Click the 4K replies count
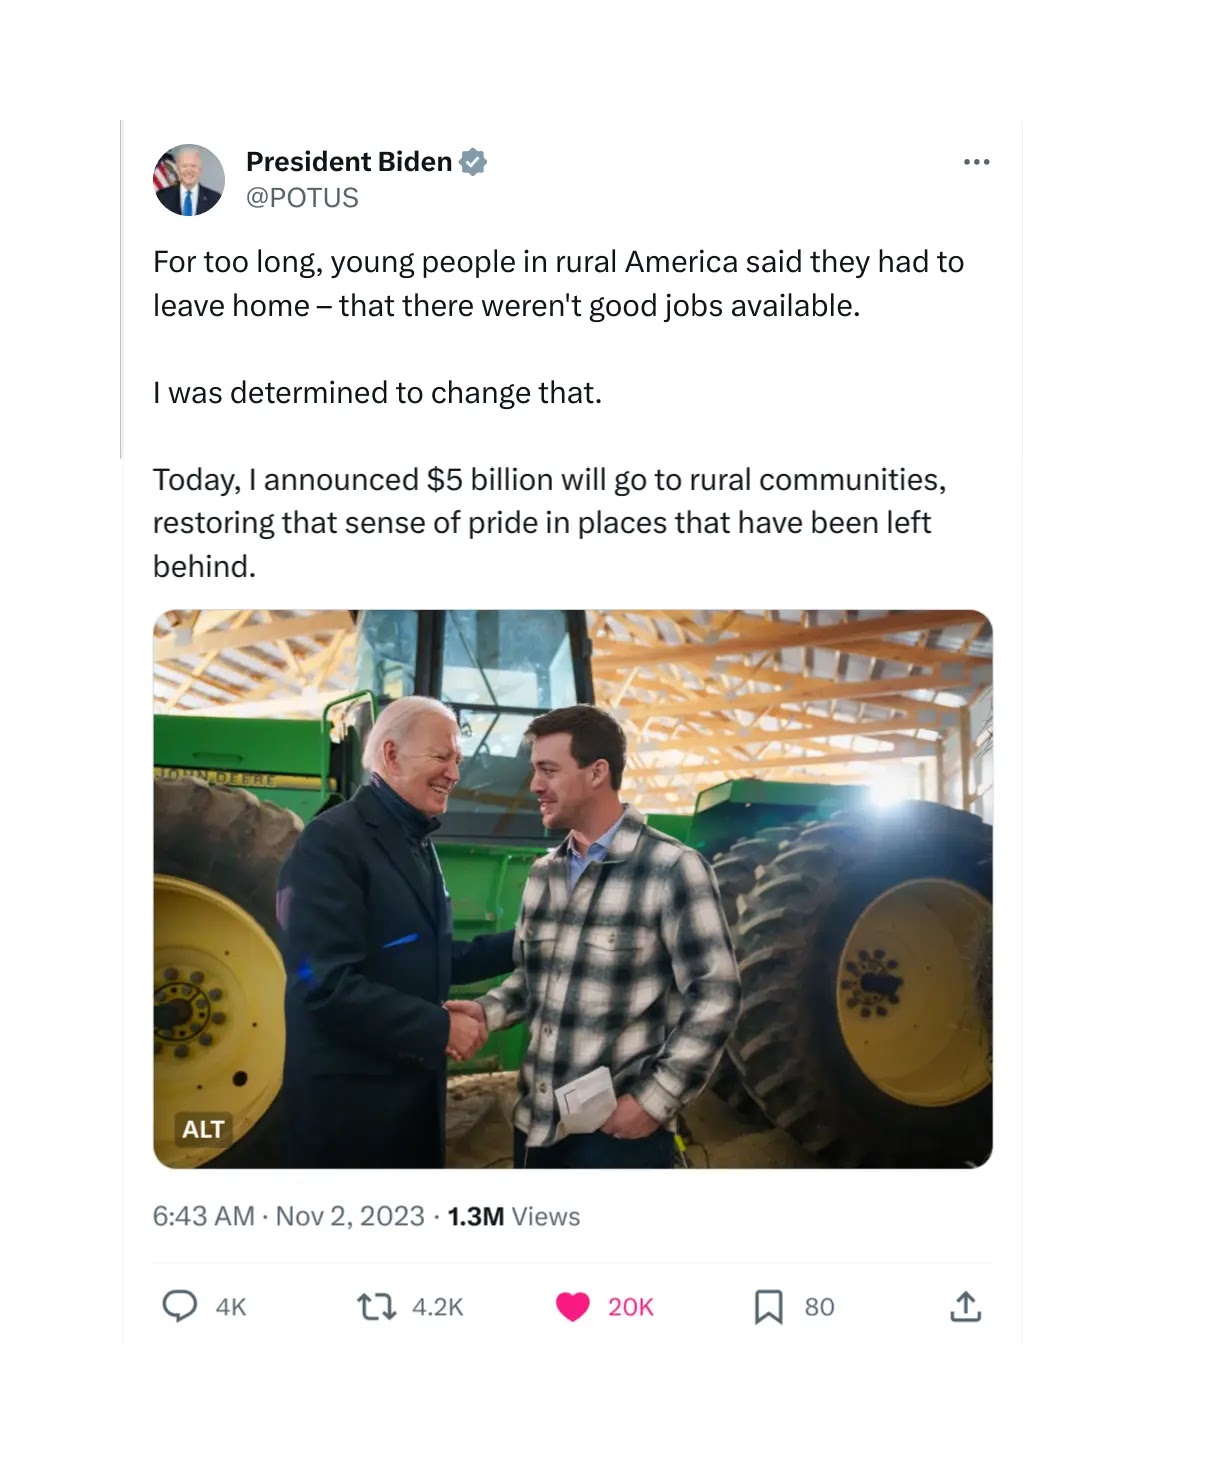Image resolution: width=1214 pixels, height=1464 pixels. point(231,1307)
